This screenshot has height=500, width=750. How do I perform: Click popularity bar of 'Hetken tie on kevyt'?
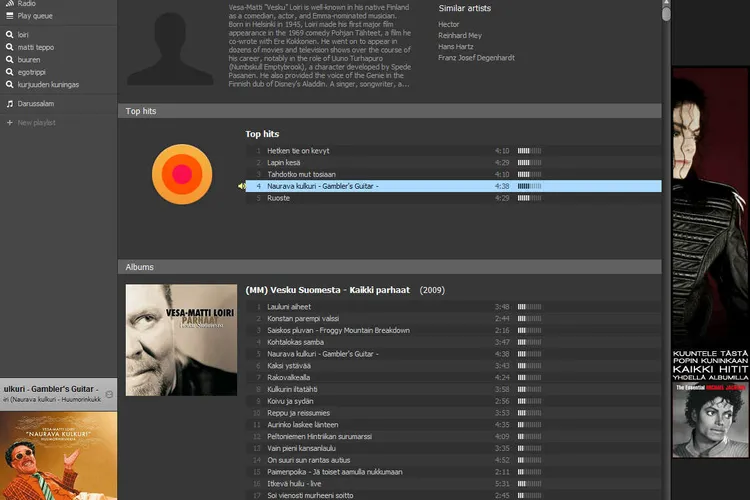pyautogui.click(x=529, y=151)
